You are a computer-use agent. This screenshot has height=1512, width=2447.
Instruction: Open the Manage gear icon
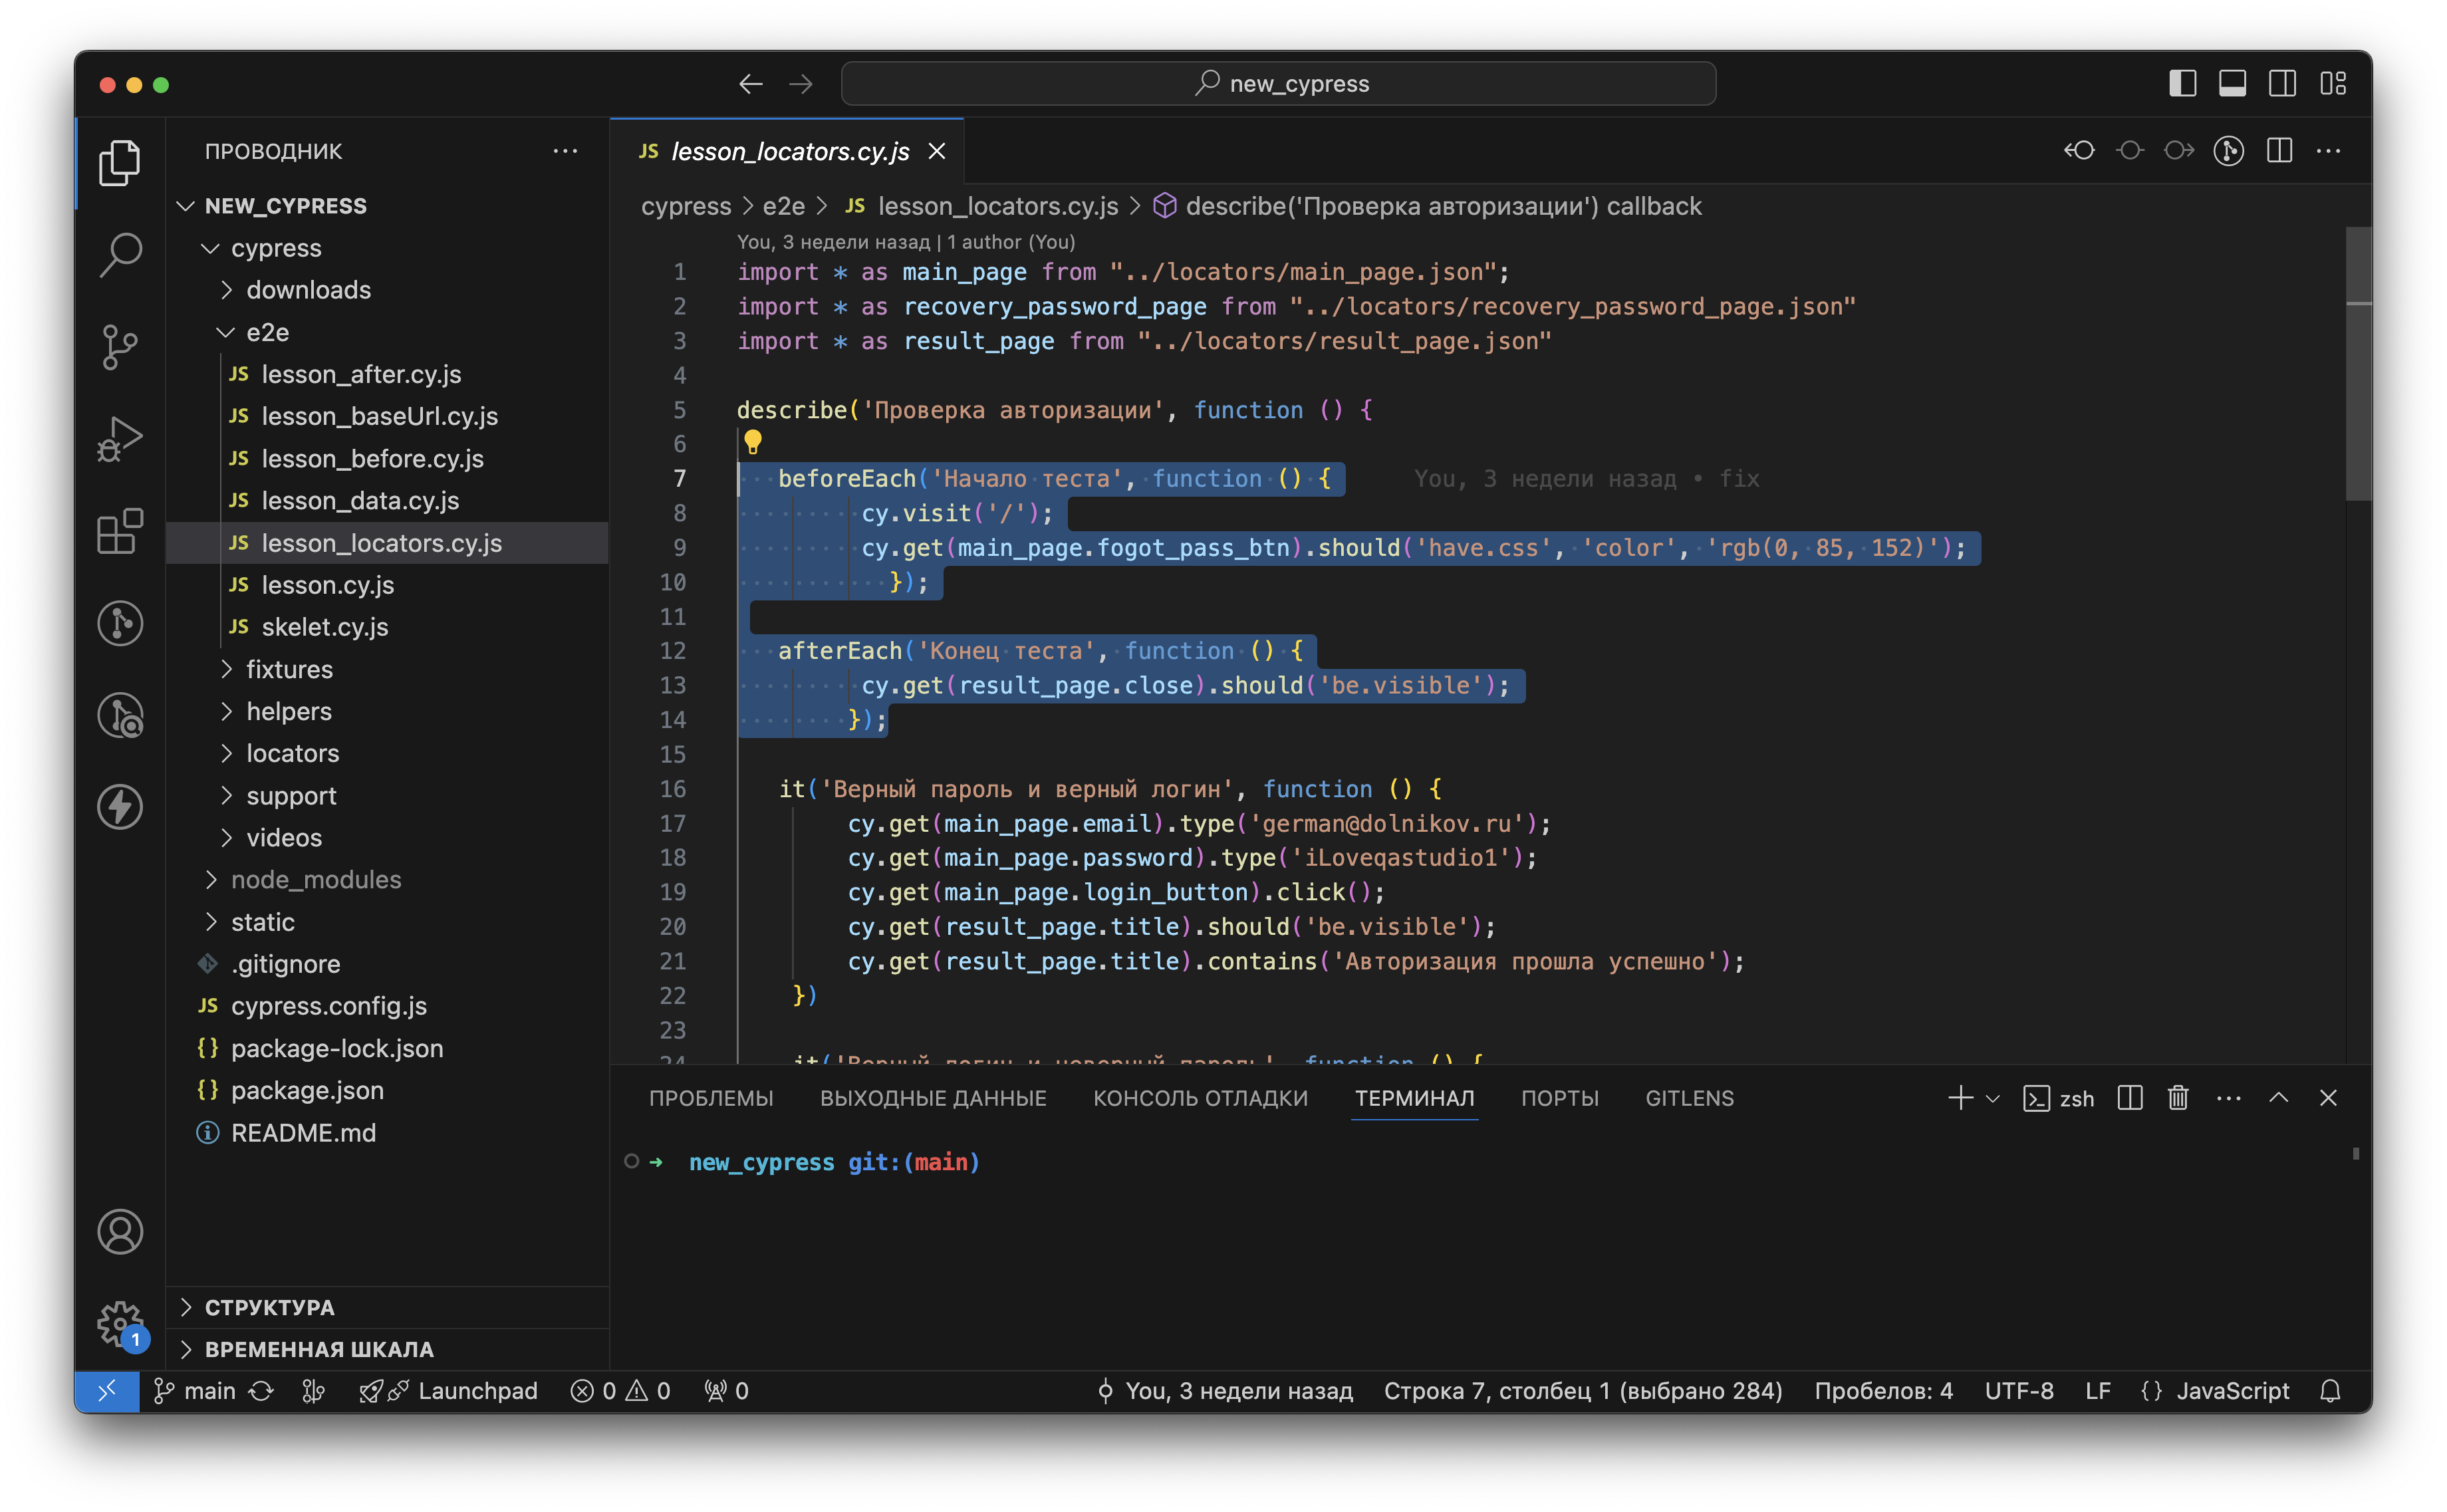(x=120, y=1324)
